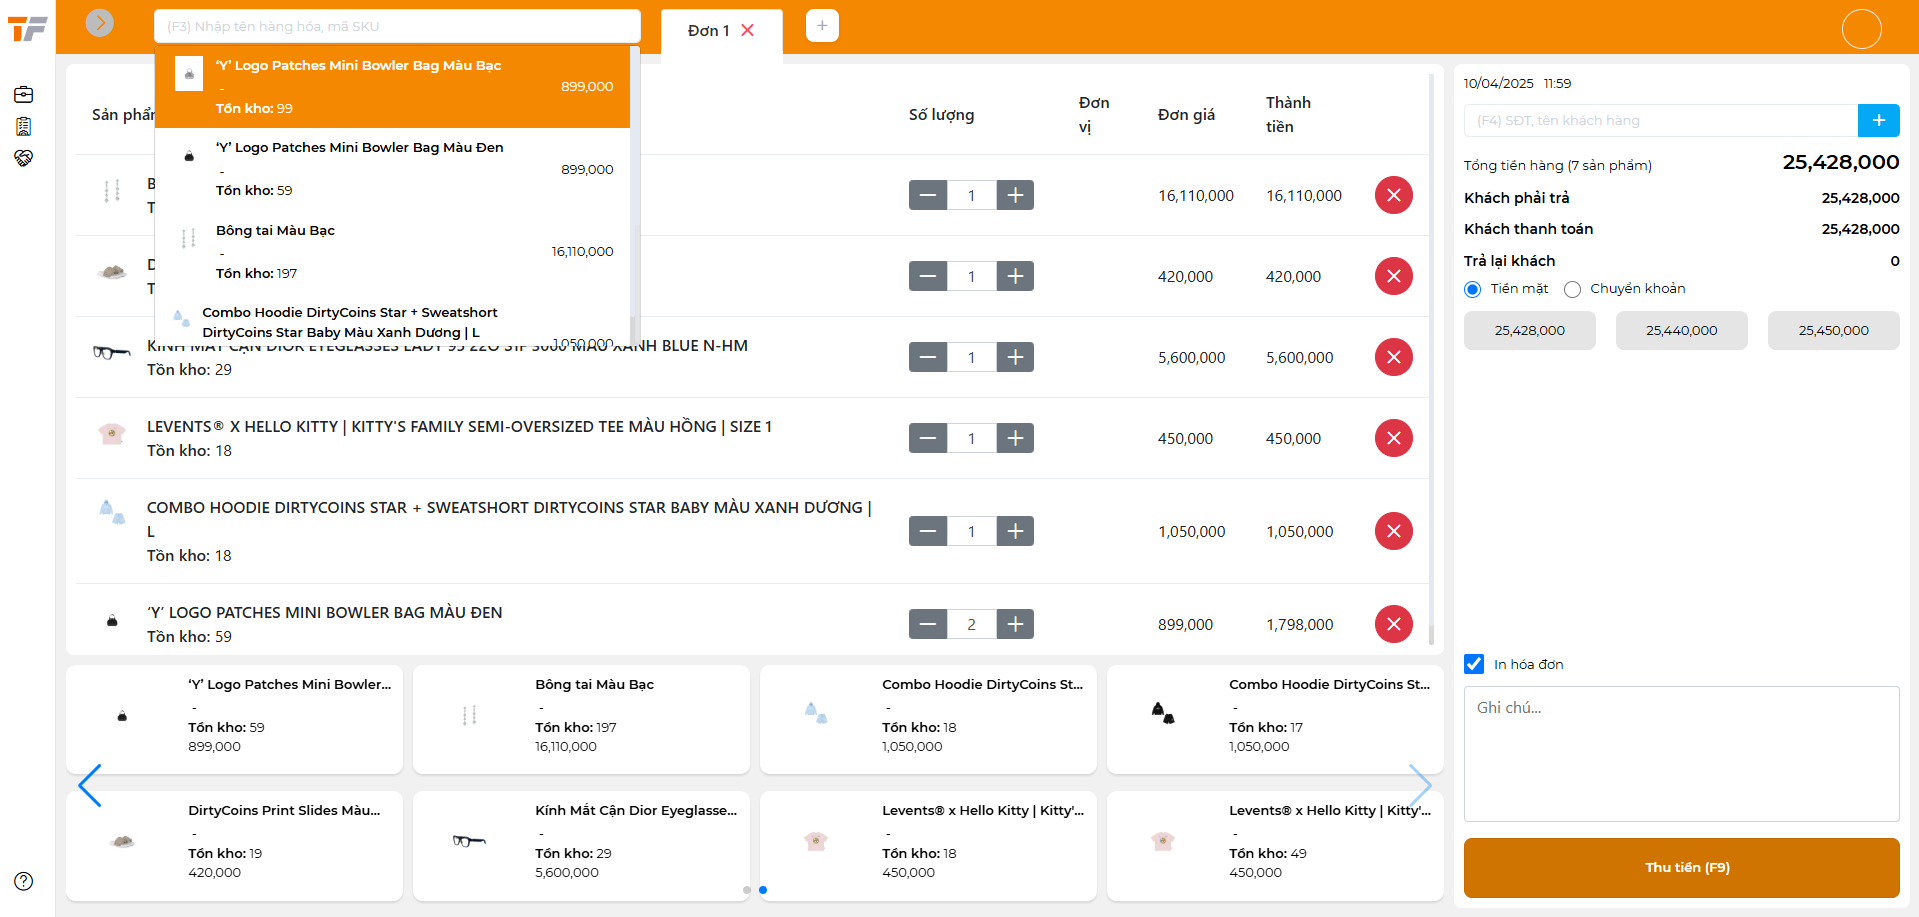Go to previous product page arrow

[x=90, y=785]
